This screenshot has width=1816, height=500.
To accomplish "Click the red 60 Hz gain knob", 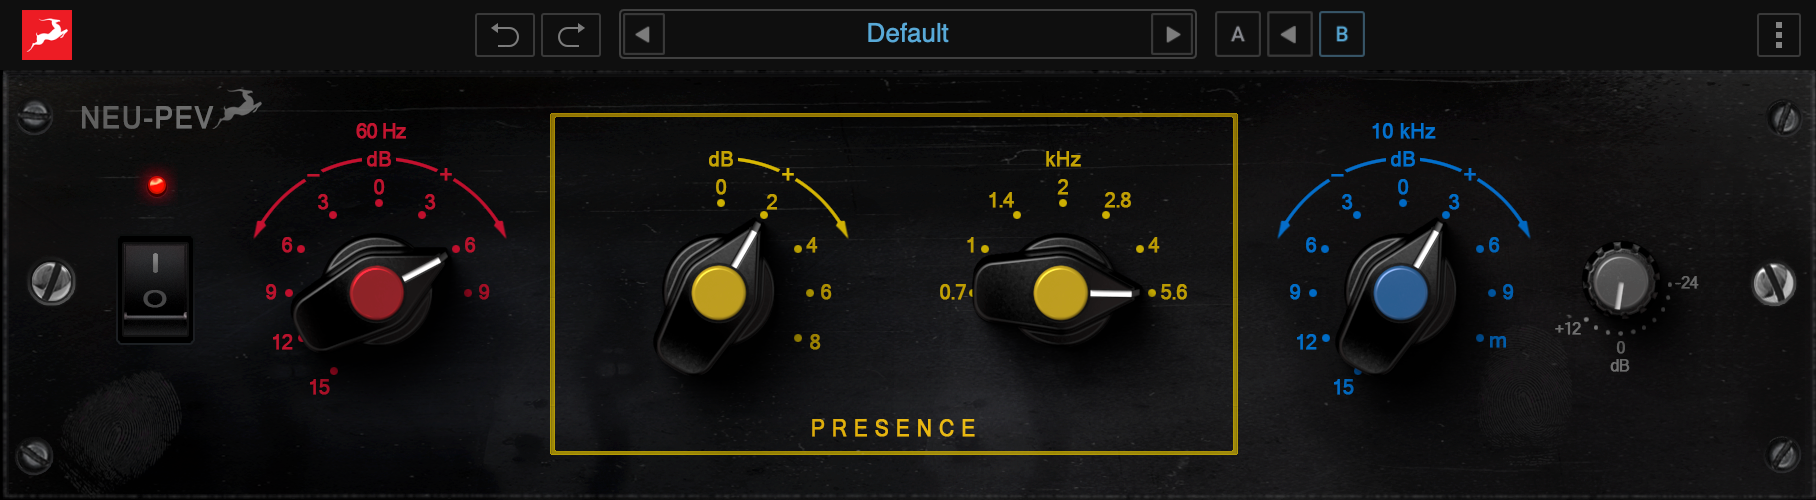I will tap(376, 292).
